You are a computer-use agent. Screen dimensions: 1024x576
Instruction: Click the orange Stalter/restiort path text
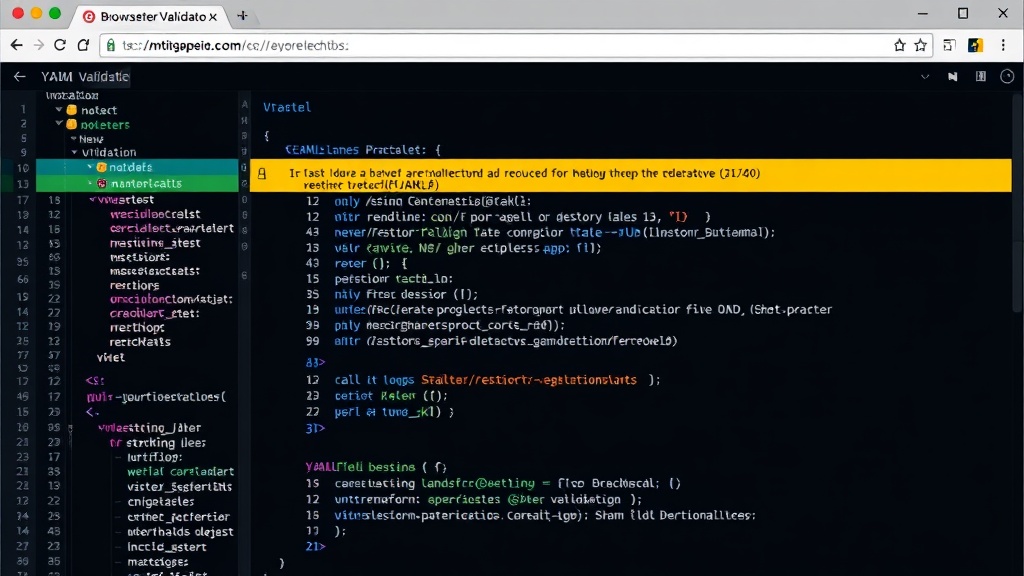pos(528,379)
